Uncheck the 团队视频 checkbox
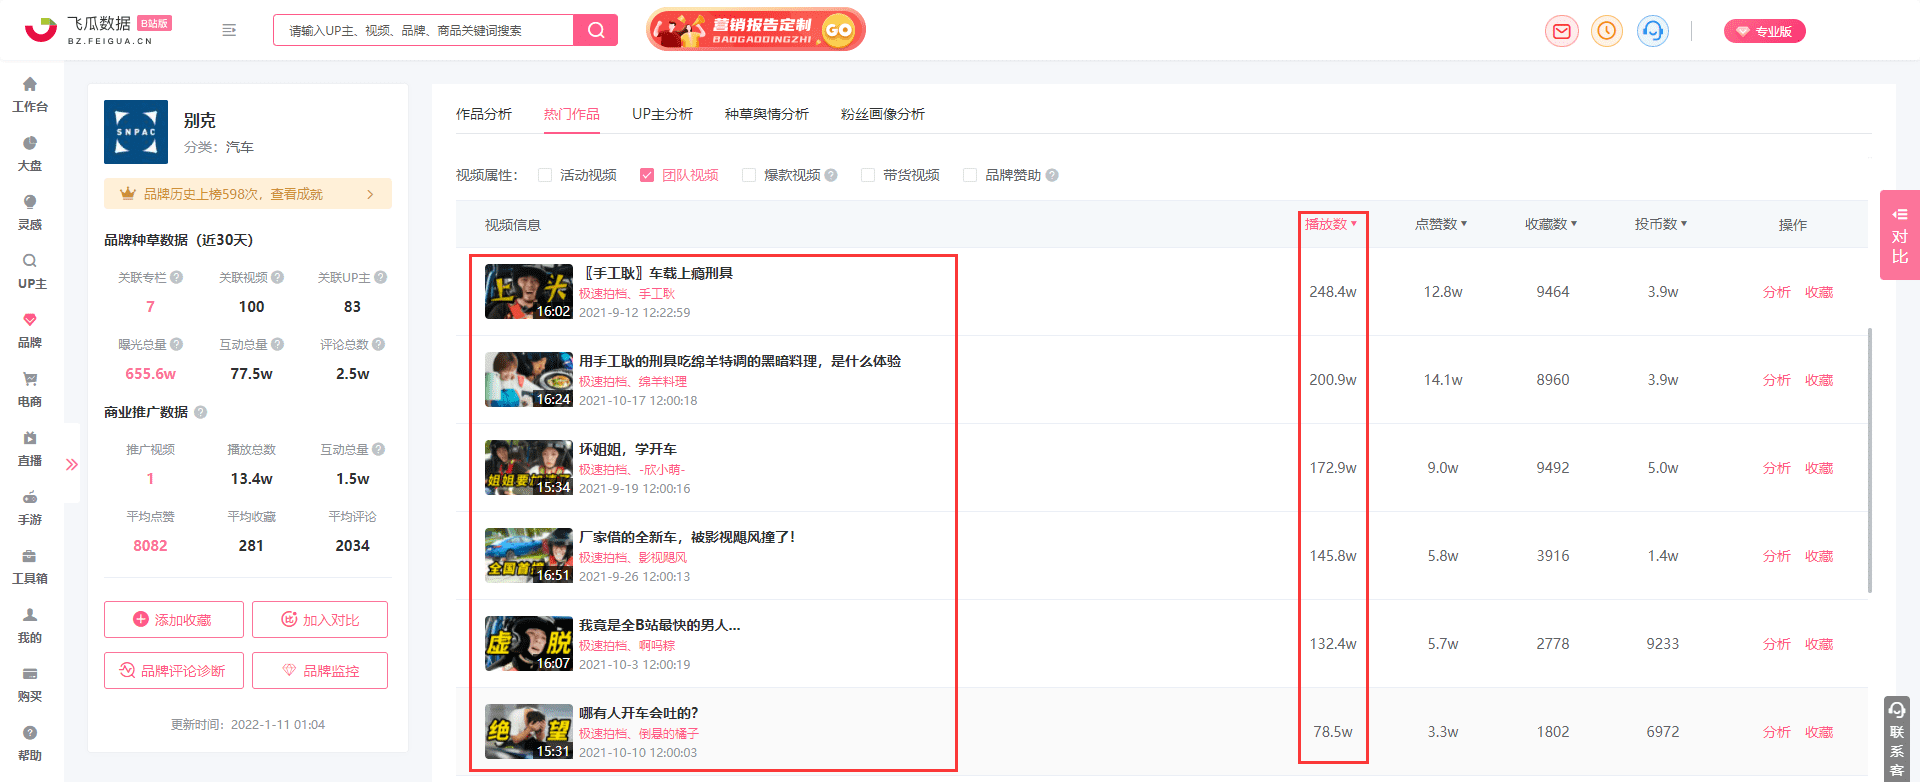Screen dimensions: 1920x782 click(647, 175)
